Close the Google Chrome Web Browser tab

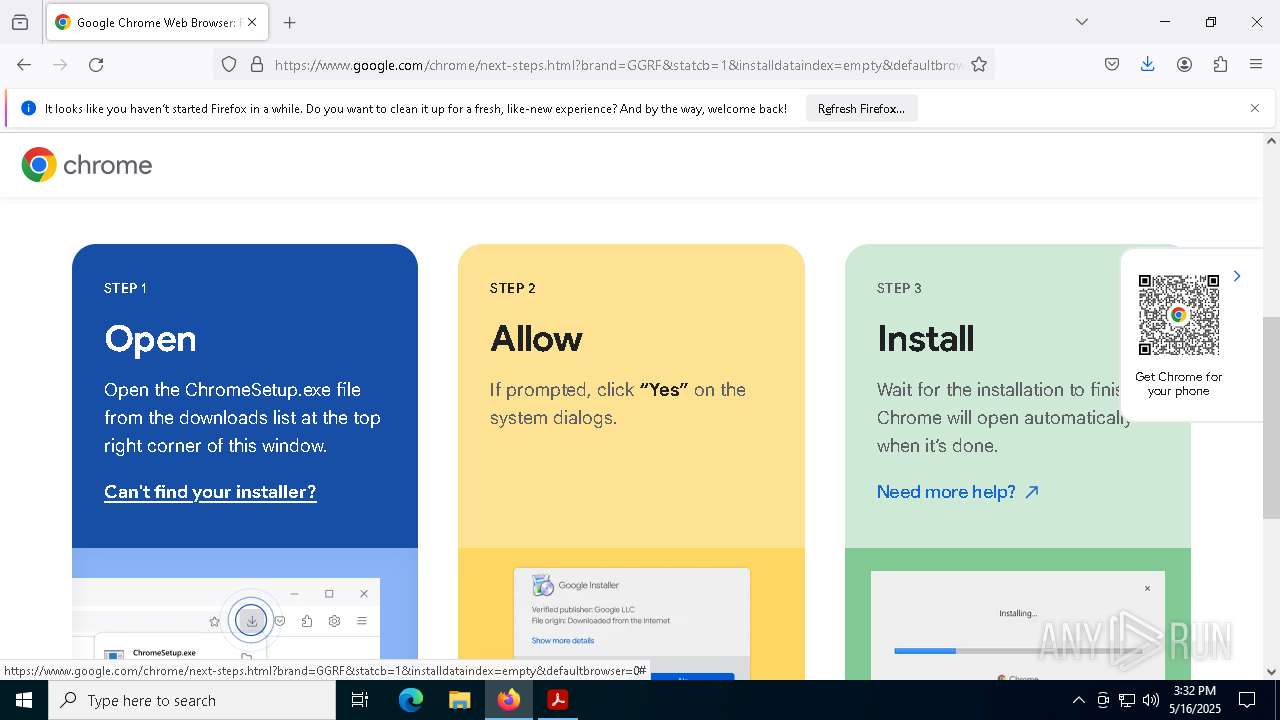[252, 22]
